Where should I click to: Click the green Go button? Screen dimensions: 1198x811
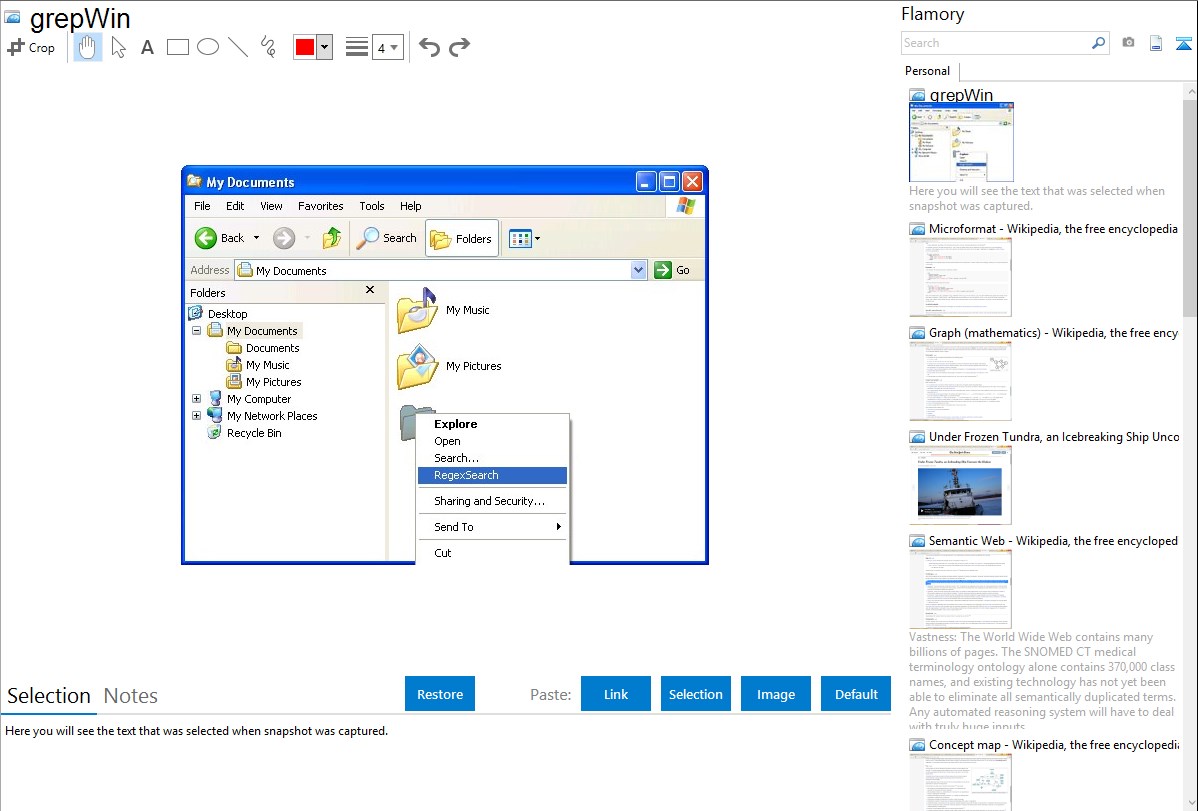point(673,270)
